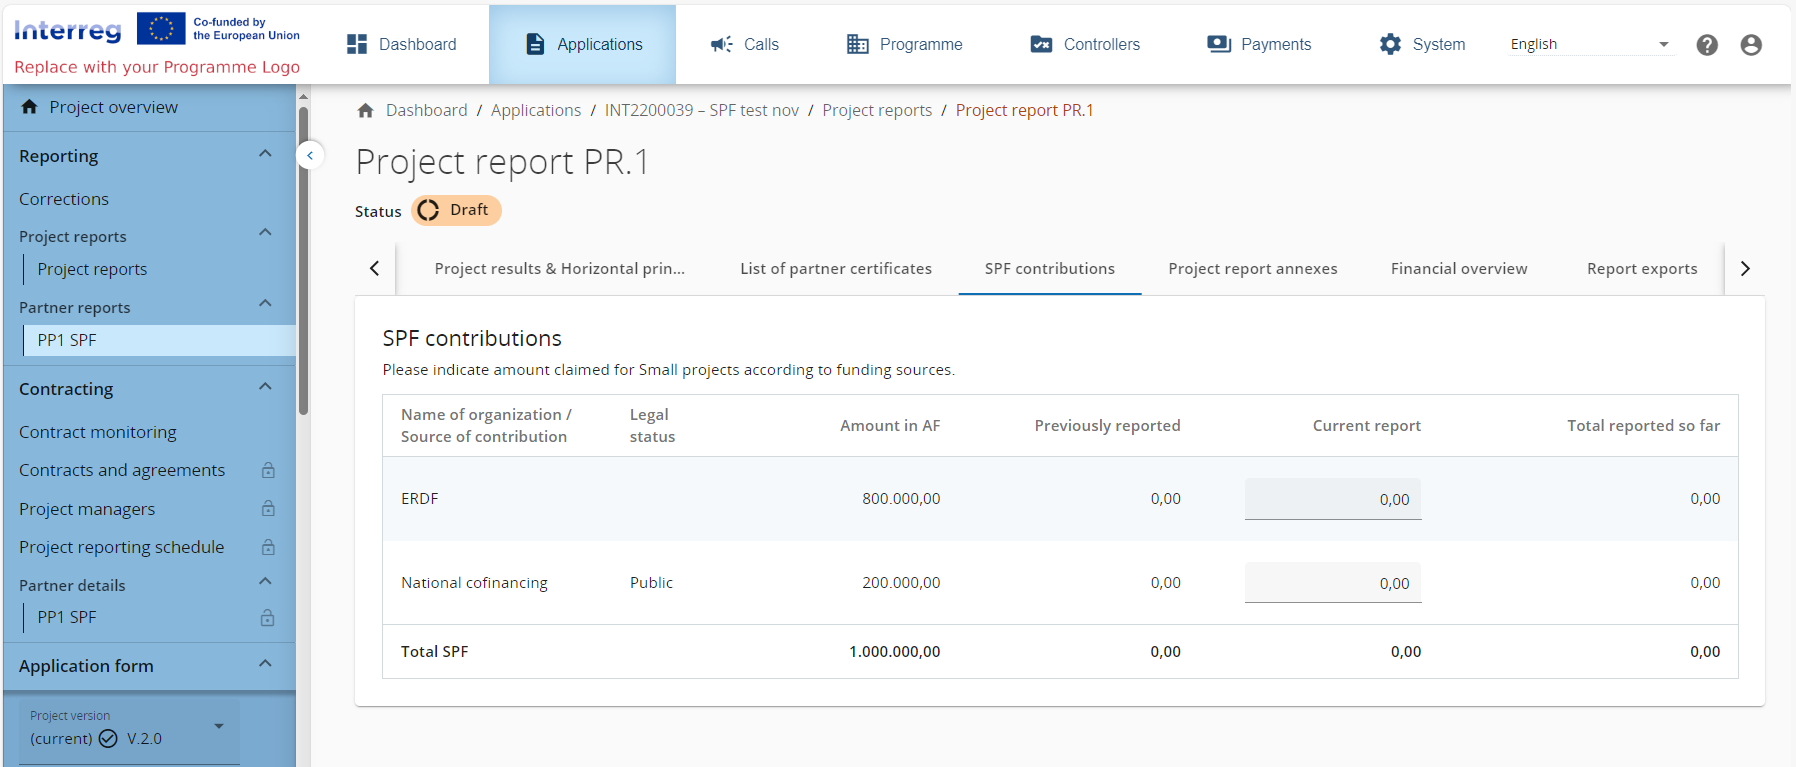Switch to Financial overview tab
This screenshot has height=767, width=1796.
point(1458,269)
